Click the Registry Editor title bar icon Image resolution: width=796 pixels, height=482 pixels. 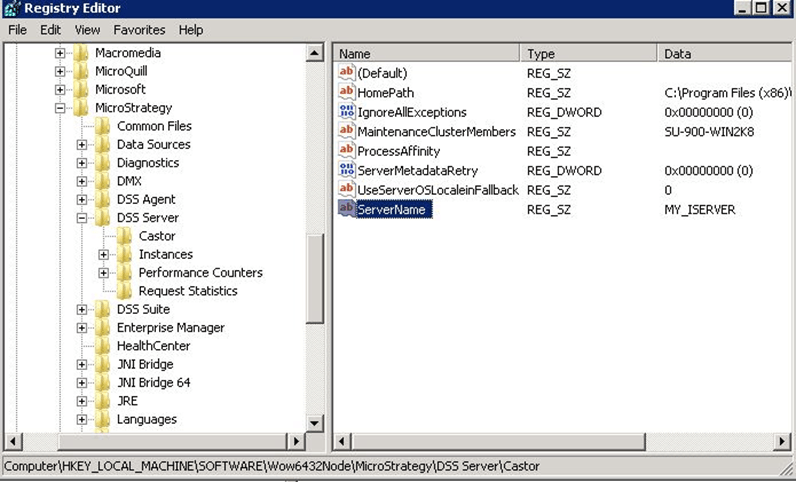click(10, 9)
